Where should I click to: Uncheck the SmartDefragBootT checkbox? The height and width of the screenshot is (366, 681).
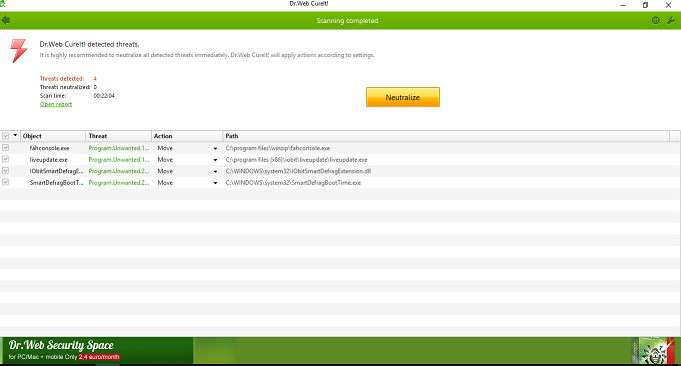[x=5, y=182]
